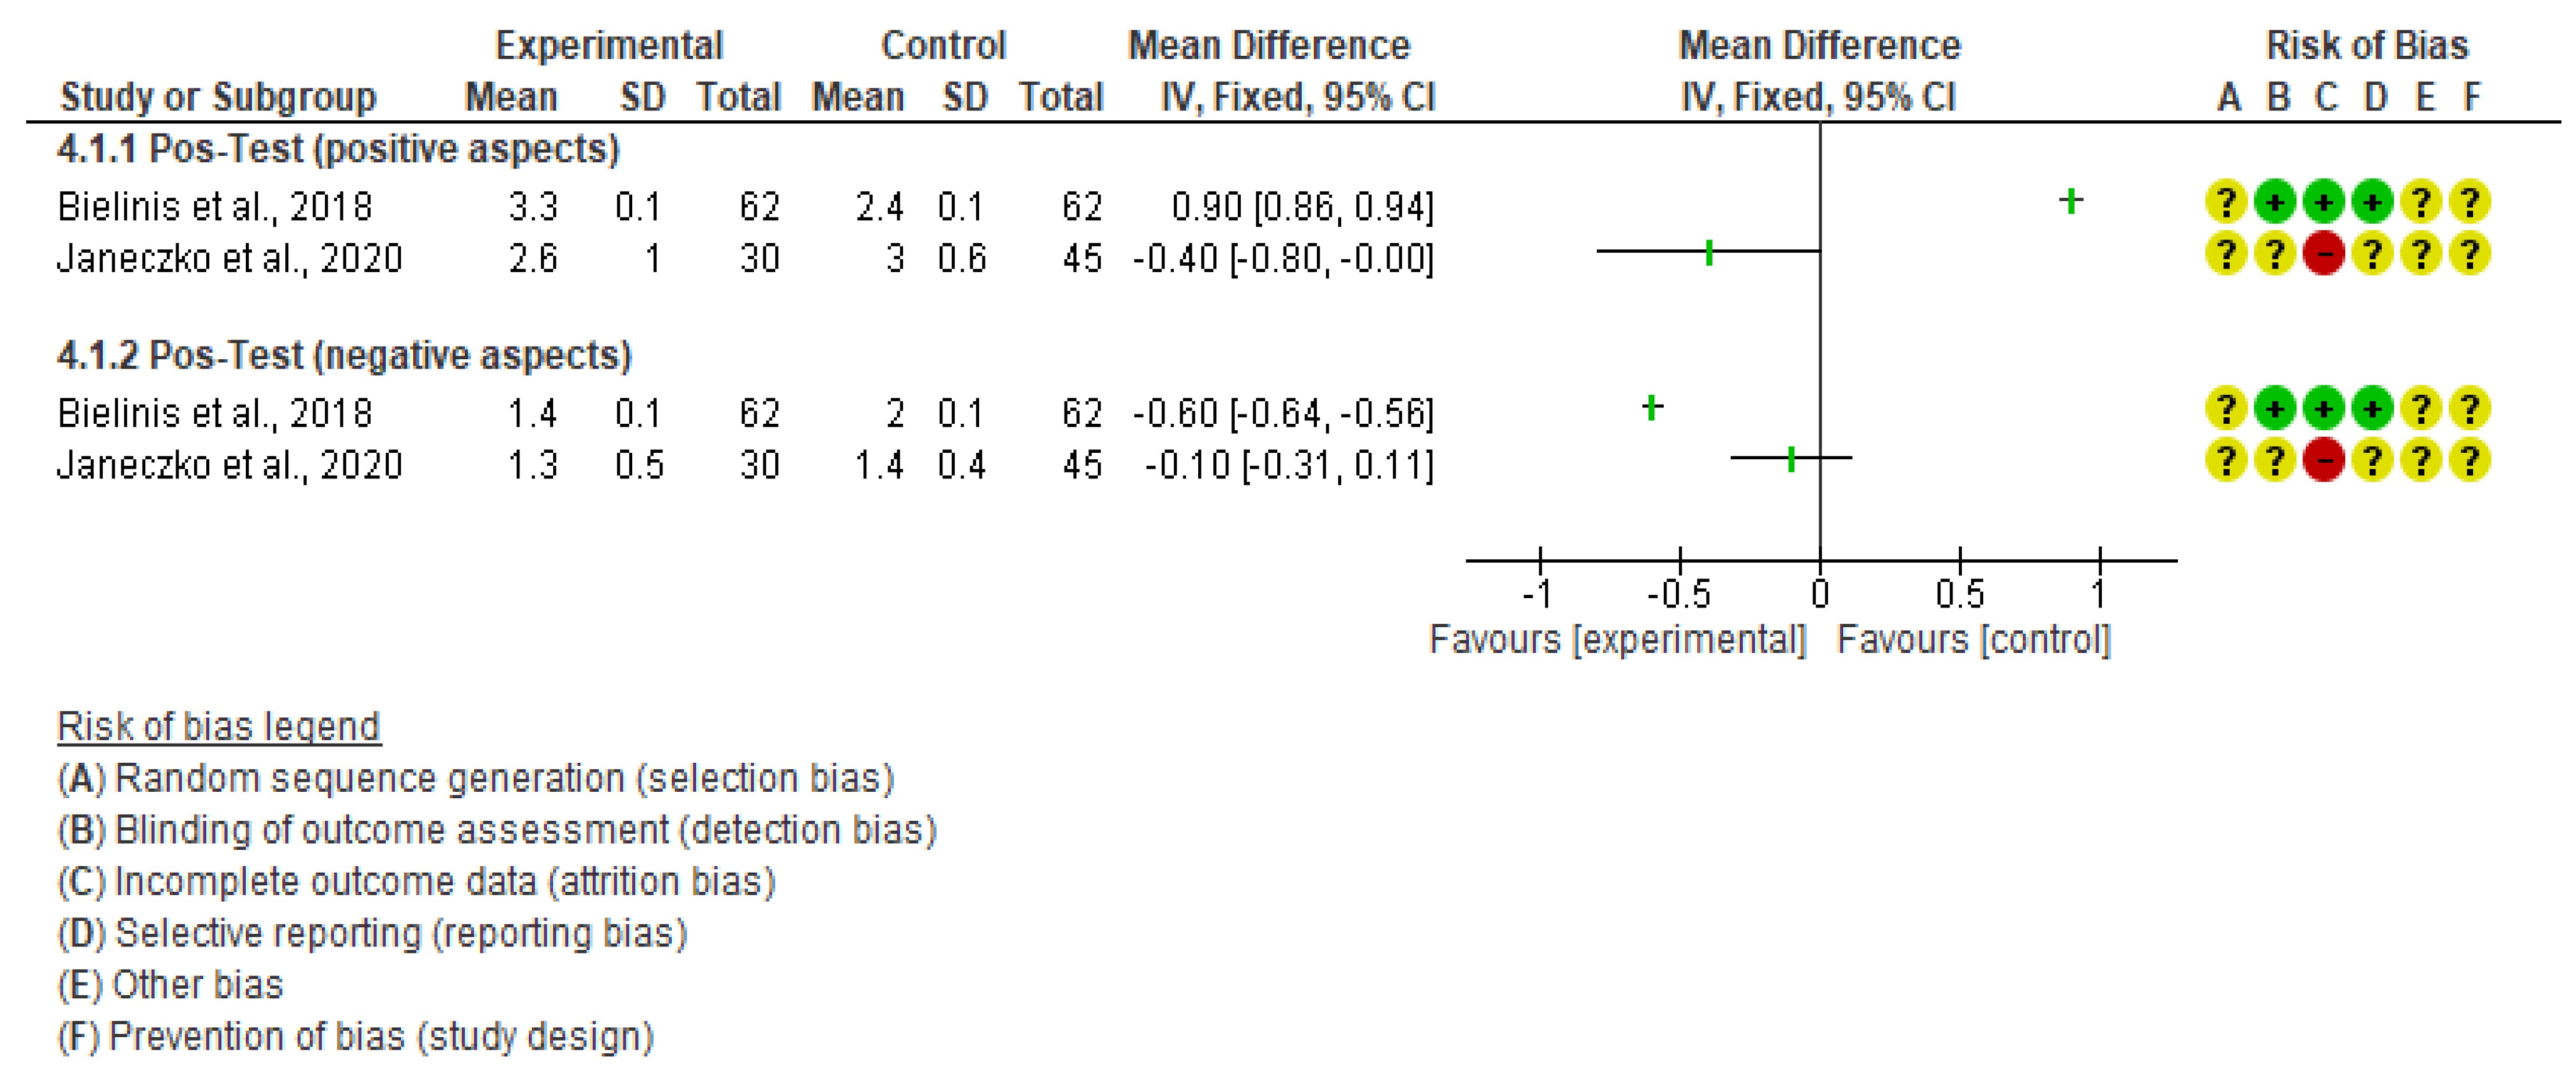Click the "Favours [control]" axis label
The height and width of the screenshot is (1072, 2576).
coord(1973,639)
